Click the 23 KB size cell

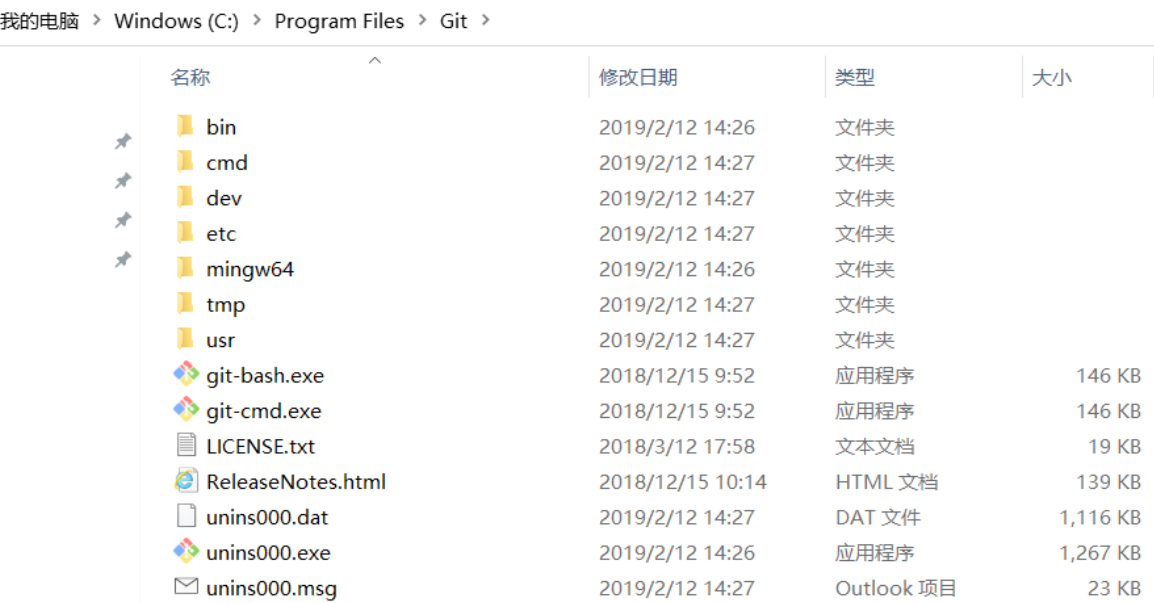point(1115,588)
